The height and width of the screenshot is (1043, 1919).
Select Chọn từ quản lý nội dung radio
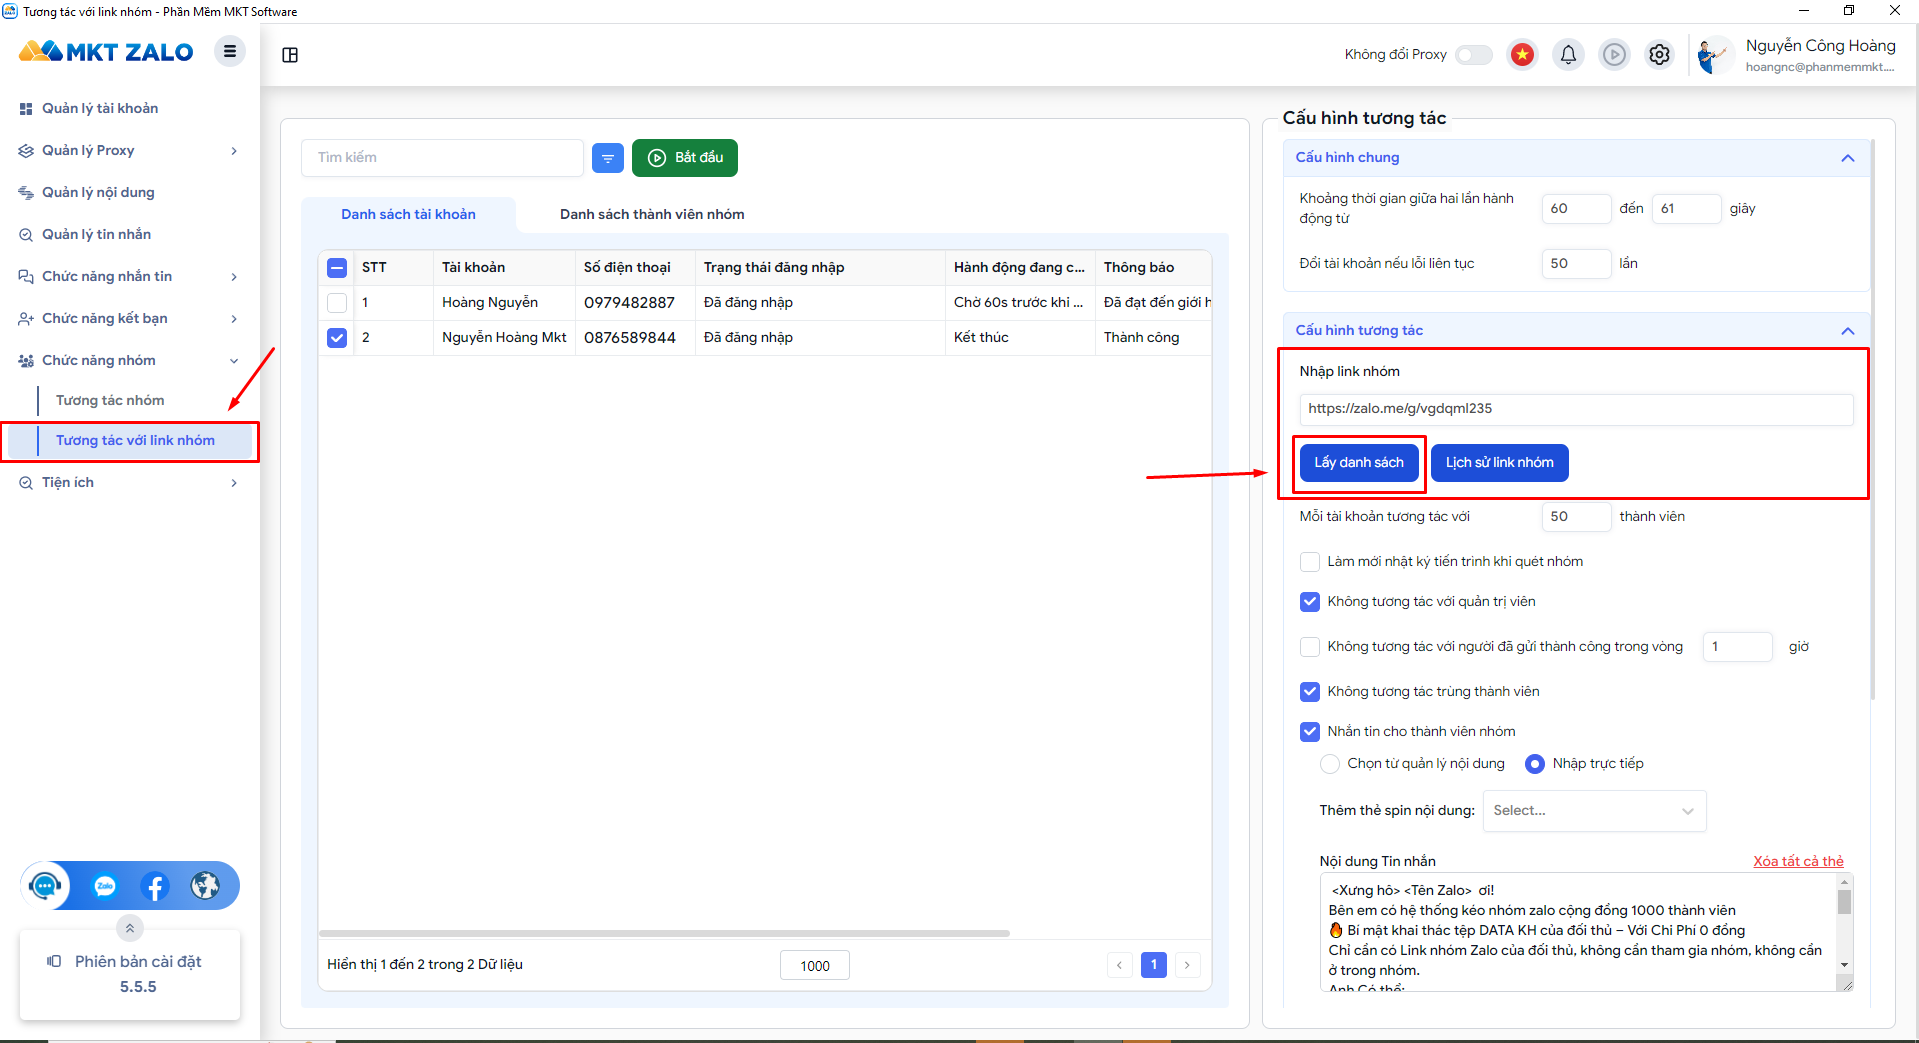click(1330, 764)
